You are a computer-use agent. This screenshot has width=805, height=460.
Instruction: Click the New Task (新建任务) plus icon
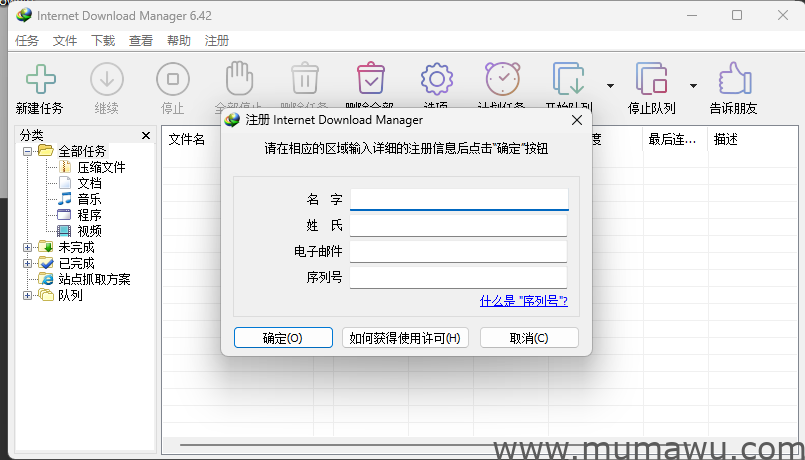click(x=41, y=79)
